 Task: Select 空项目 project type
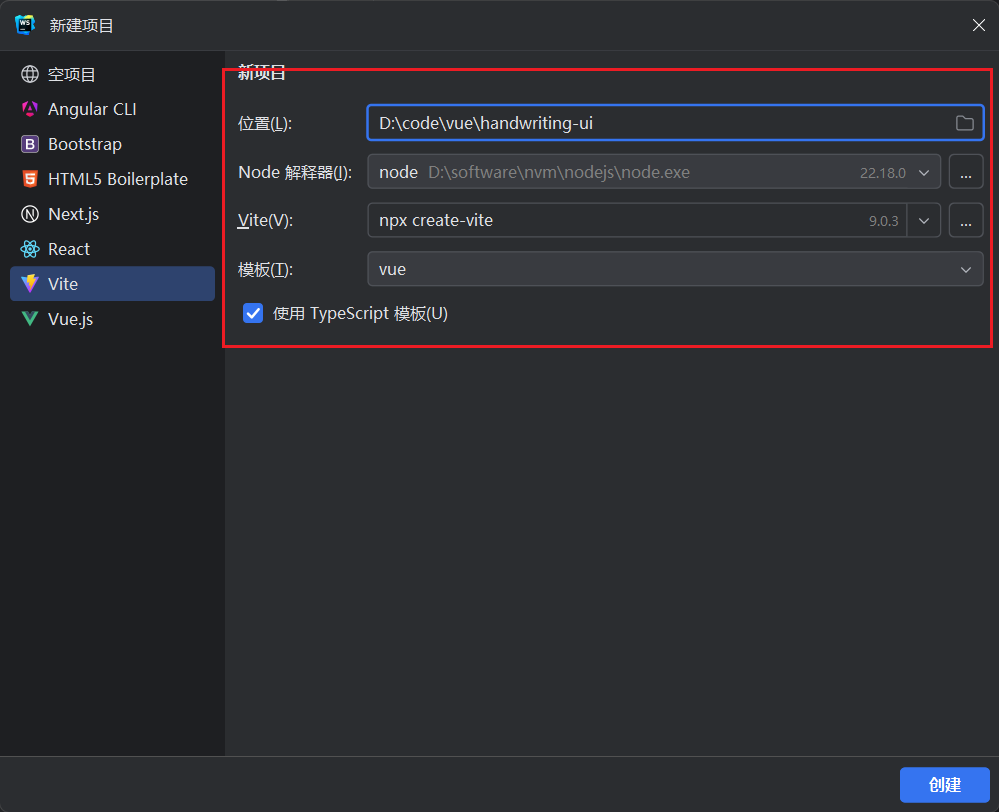(x=112, y=75)
